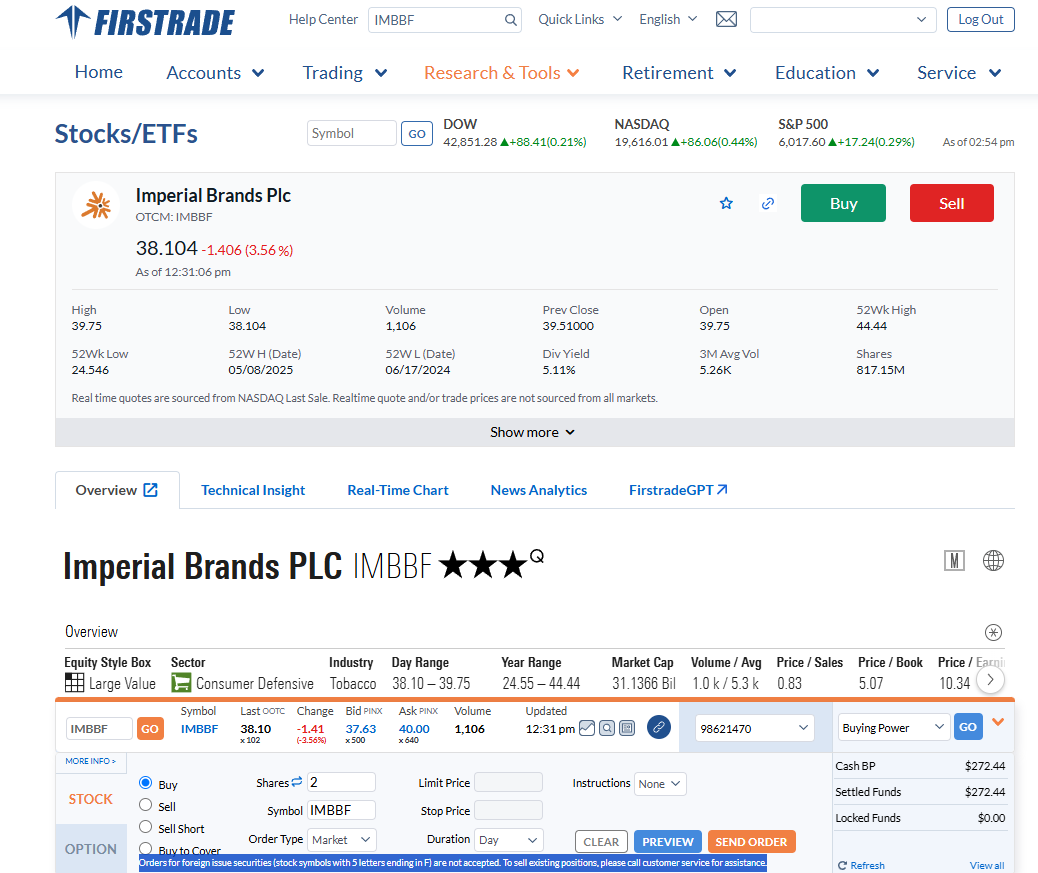This screenshot has height=873, width=1038.
Task: Open the Research & Tools menu
Action: point(501,73)
